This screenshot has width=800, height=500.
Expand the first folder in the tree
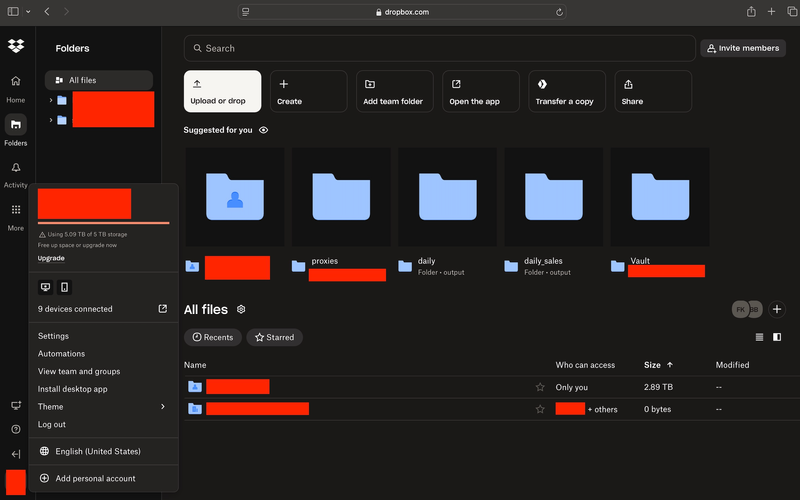50,100
